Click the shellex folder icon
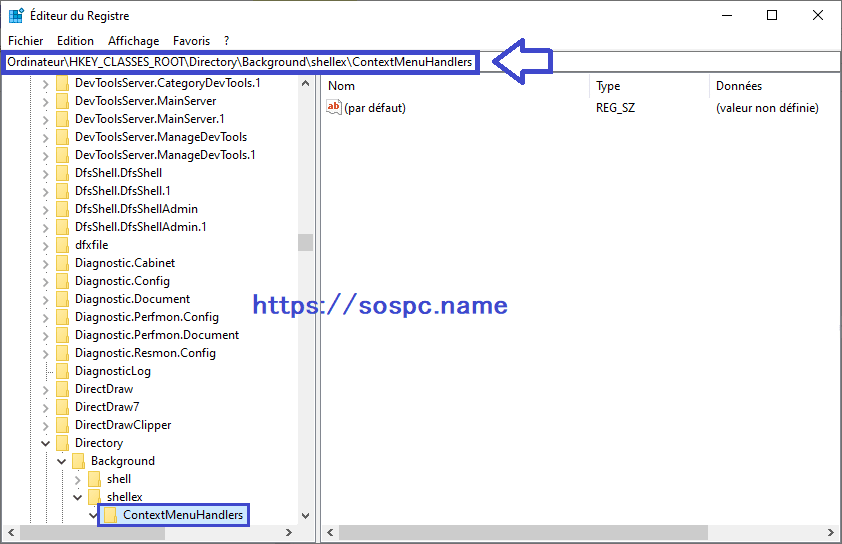This screenshot has height=544, width=842. tap(94, 496)
